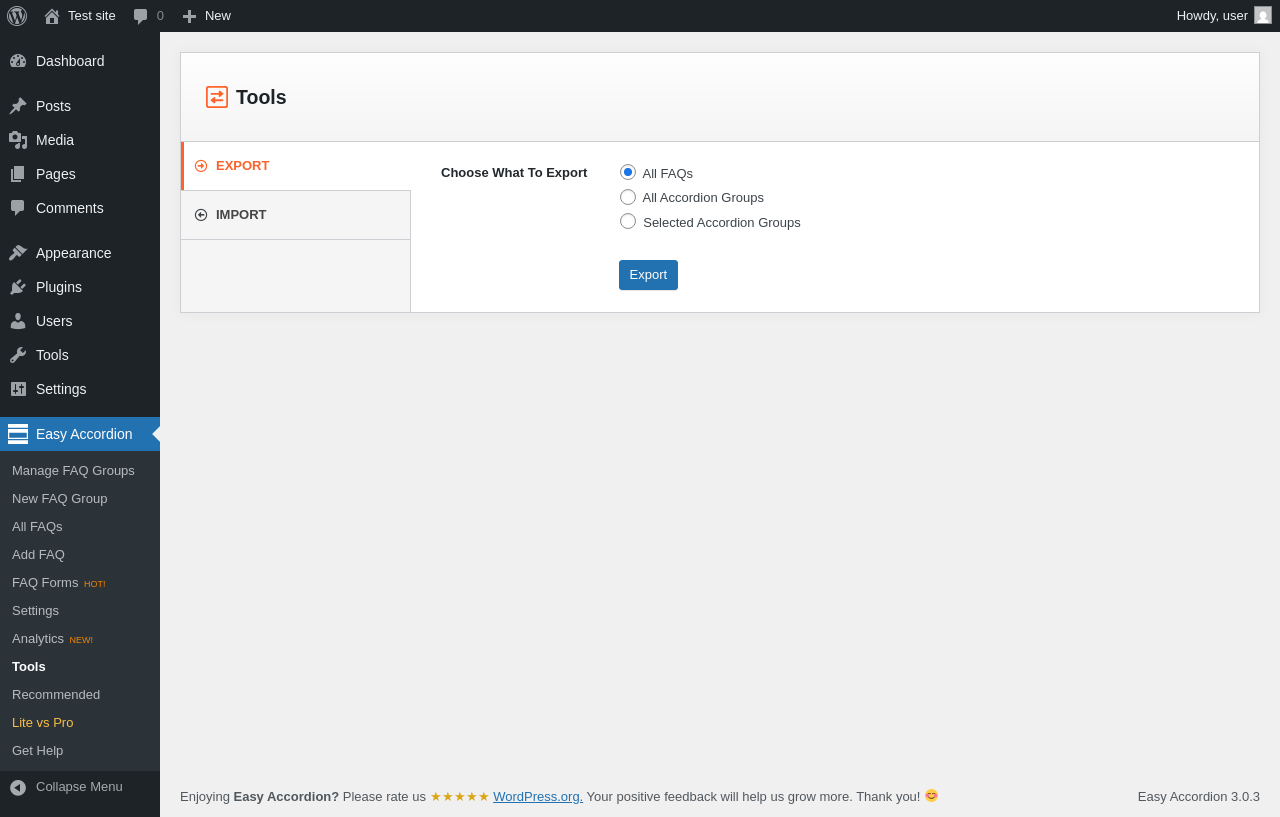Viewport: 1280px width, 817px height.
Task: Click the Export tab arrow icon
Action: point(201,166)
